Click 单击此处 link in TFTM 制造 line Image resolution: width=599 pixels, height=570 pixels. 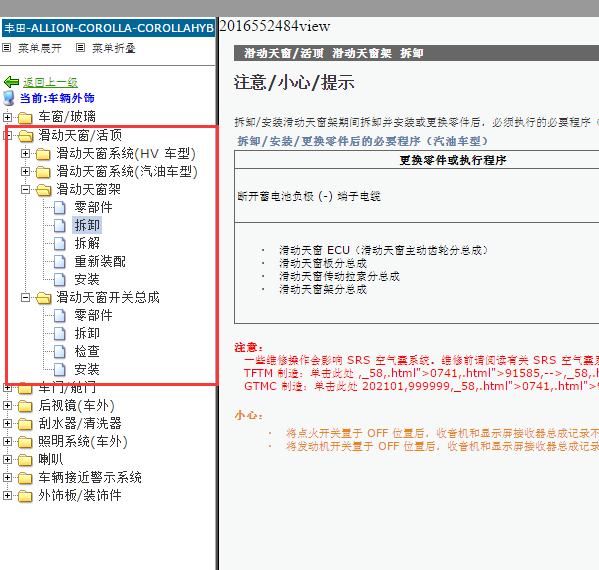click(332, 373)
